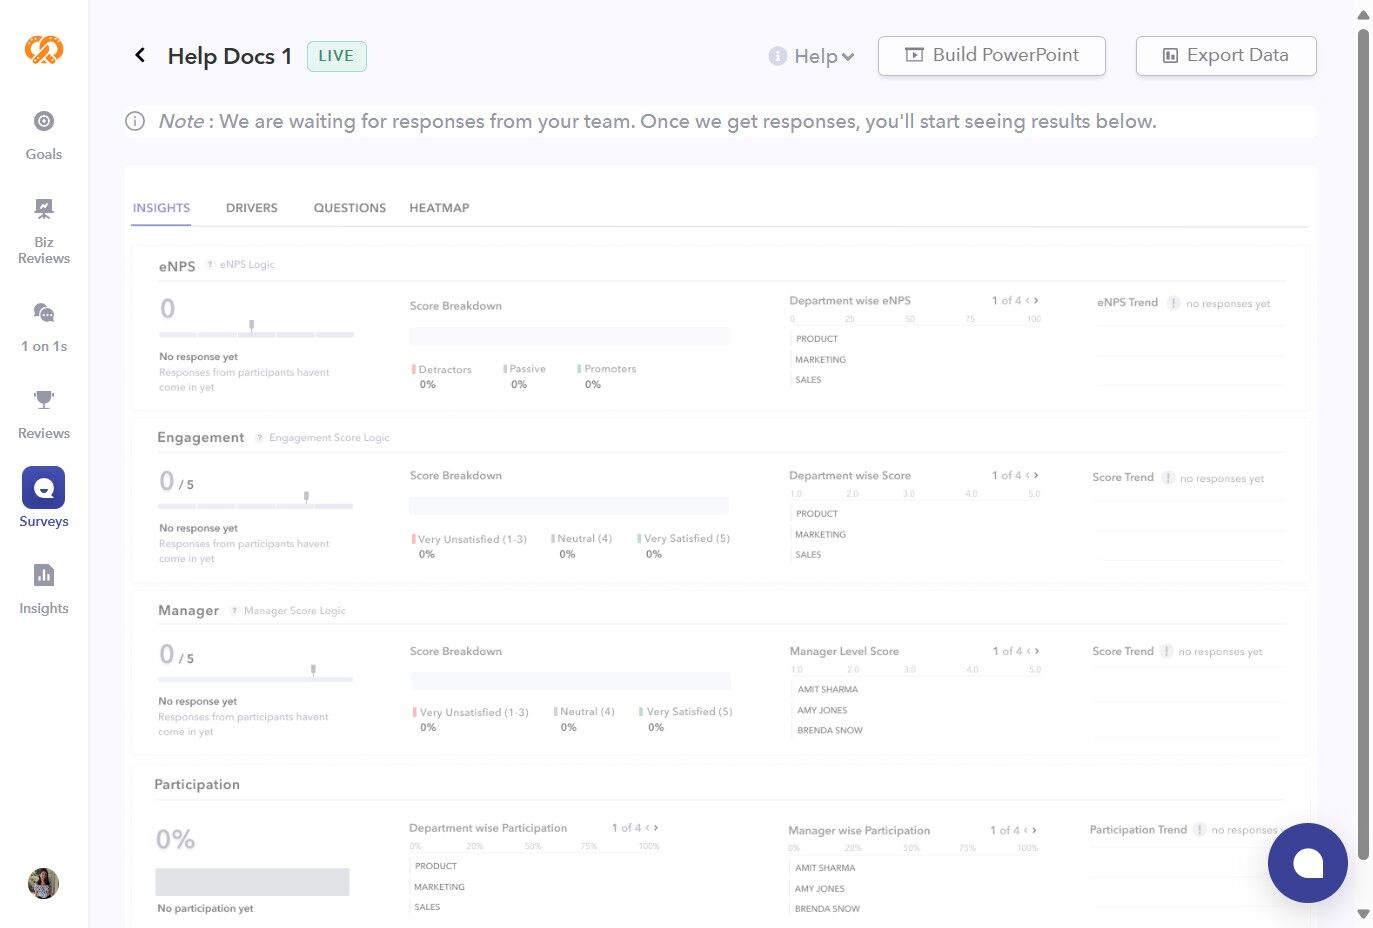The width and height of the screenshot is (1373, 928).
Task: Open the Questions tab
Action: [x=350, y=208]
